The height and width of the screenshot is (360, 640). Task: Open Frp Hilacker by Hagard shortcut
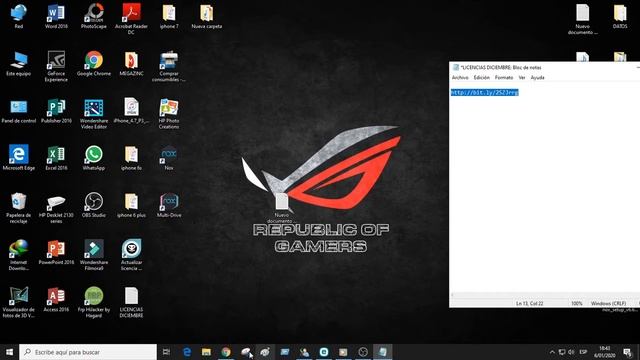click(x=94, y=302)
